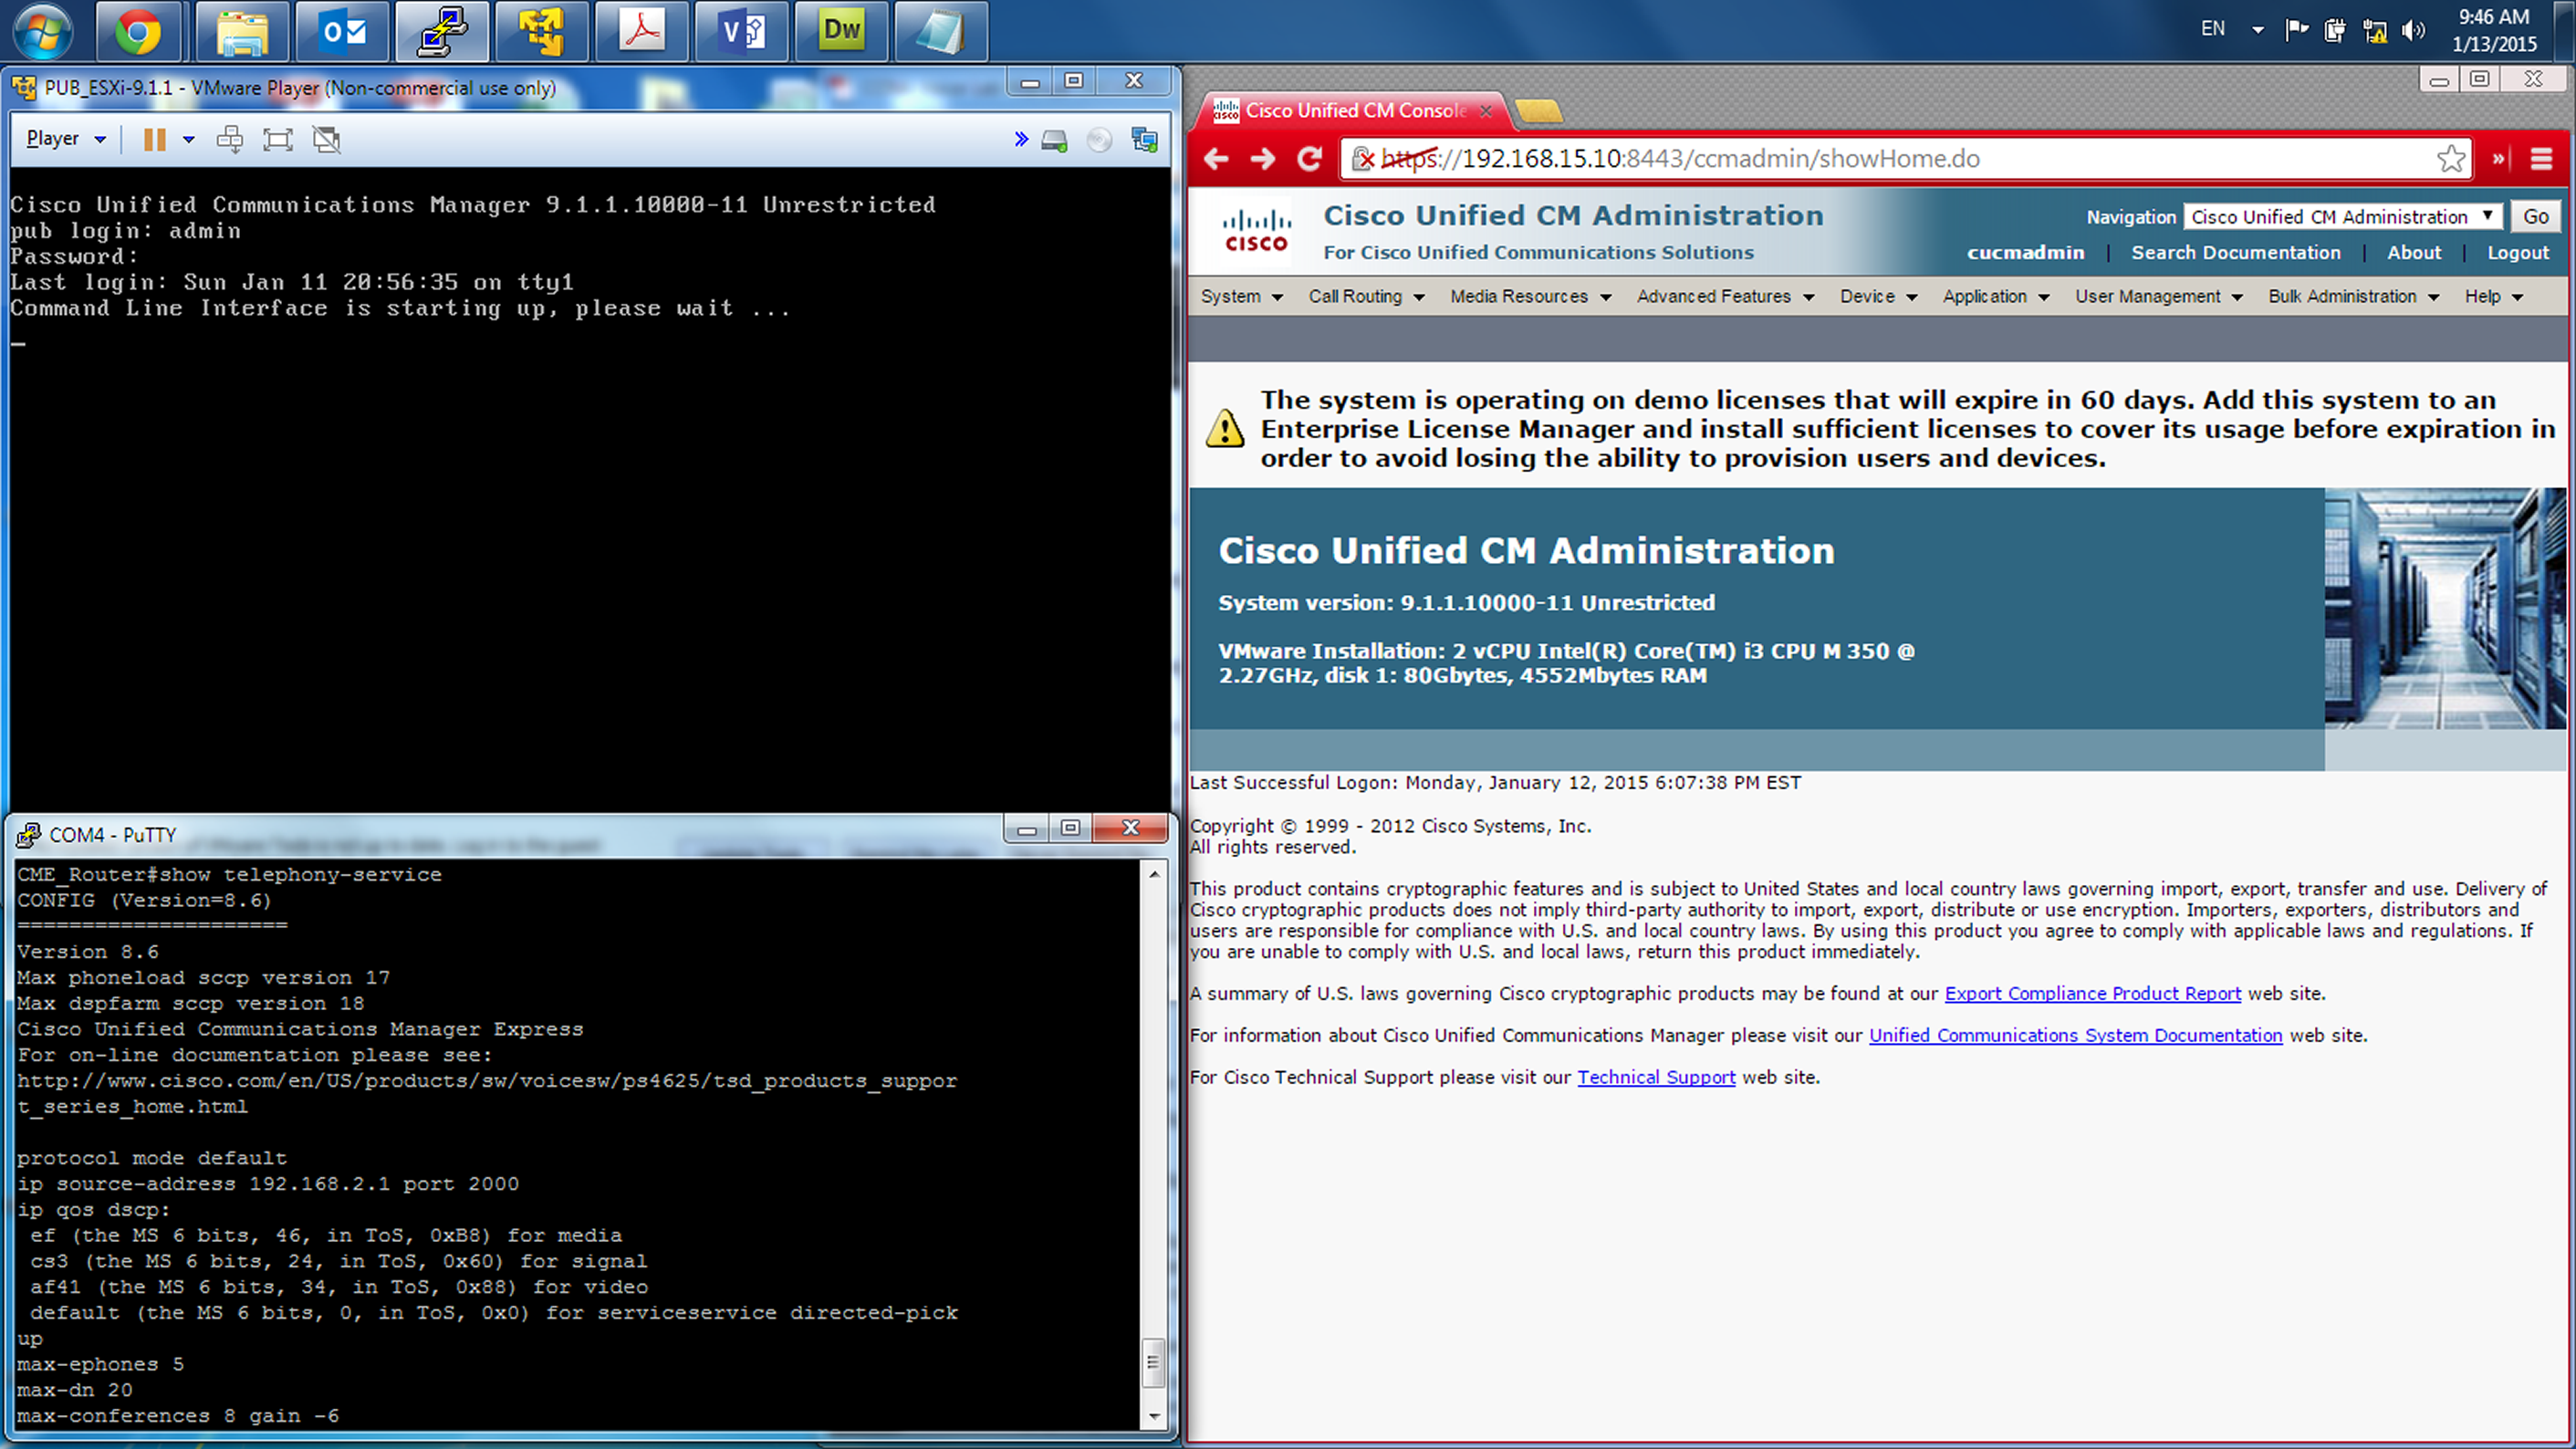Go back in the Chrome browser

[1216, 159]
